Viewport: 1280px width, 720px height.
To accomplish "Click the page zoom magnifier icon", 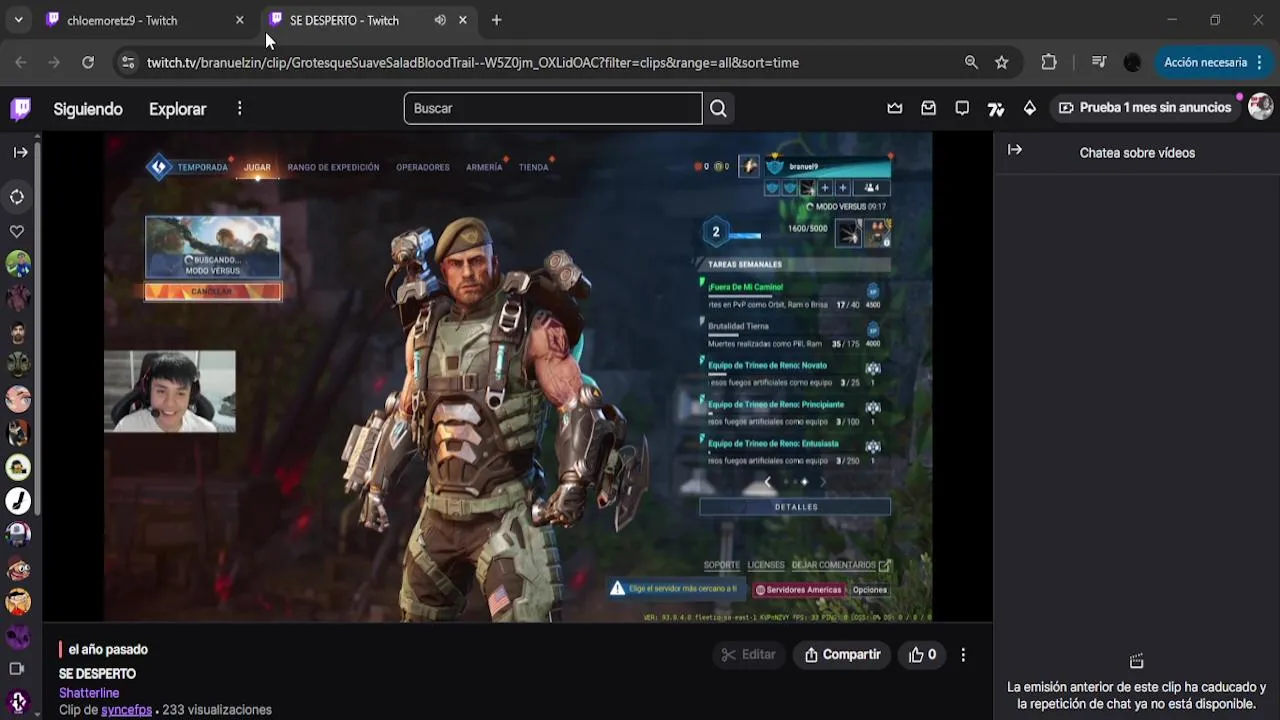I will [x=971, y=62].
